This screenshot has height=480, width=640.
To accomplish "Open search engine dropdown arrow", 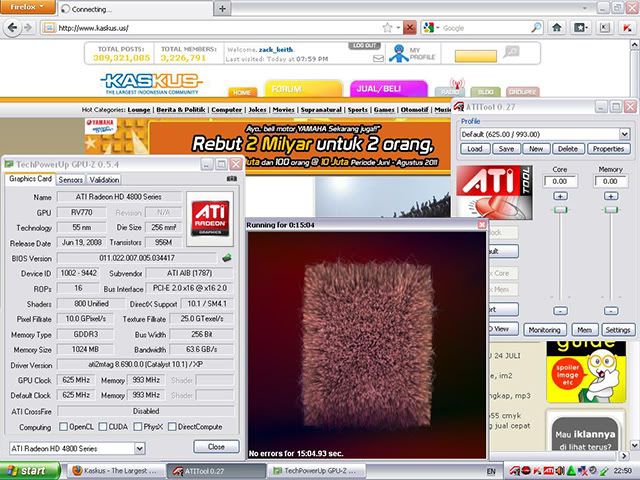I will (x=438, y=28).
